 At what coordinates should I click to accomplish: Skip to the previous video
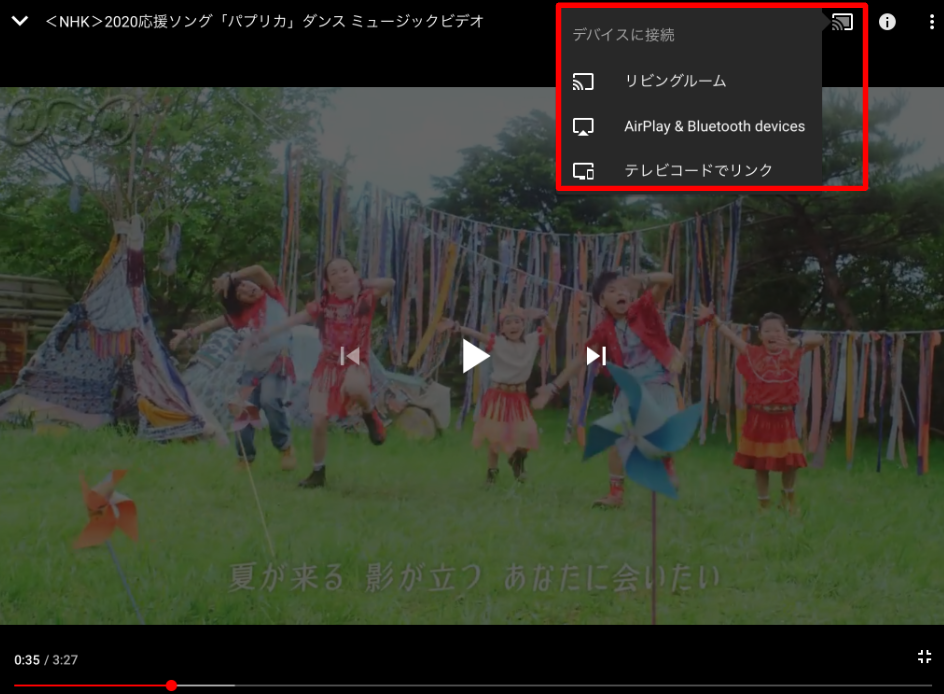(x=350, y=356)
